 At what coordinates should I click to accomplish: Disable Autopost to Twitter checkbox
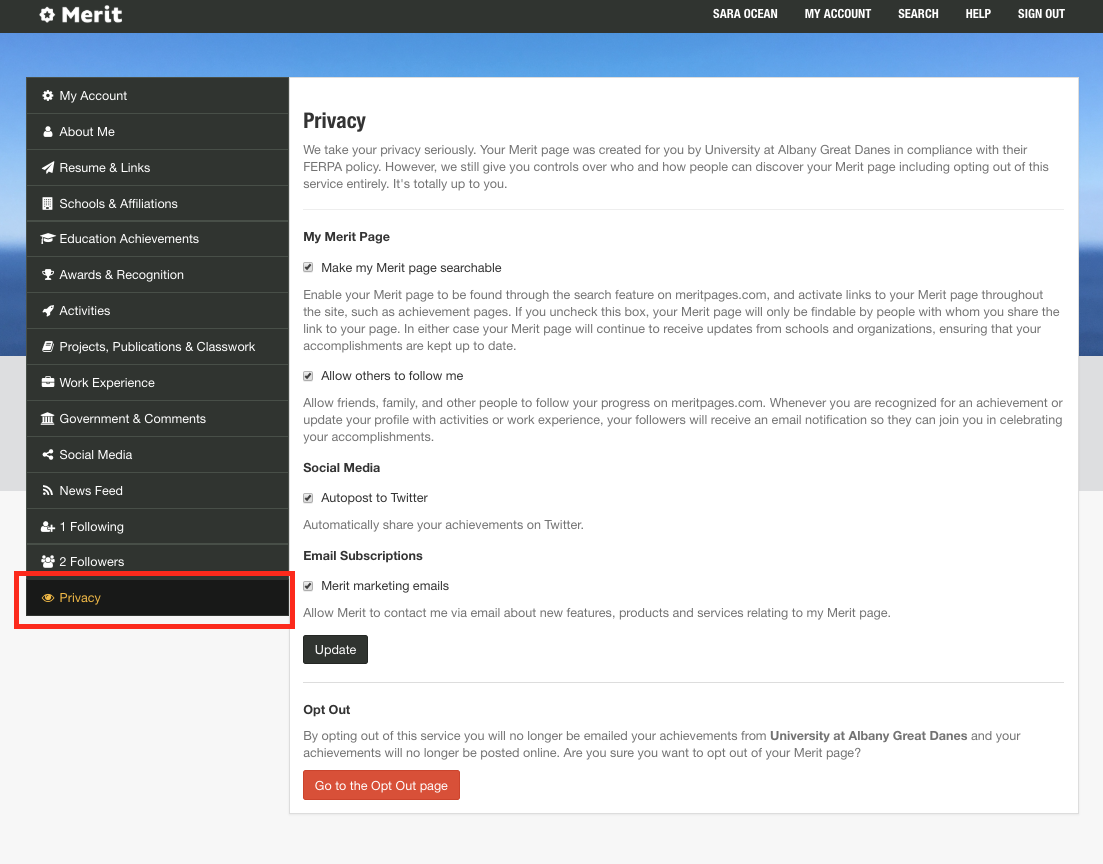click(308, 498)
